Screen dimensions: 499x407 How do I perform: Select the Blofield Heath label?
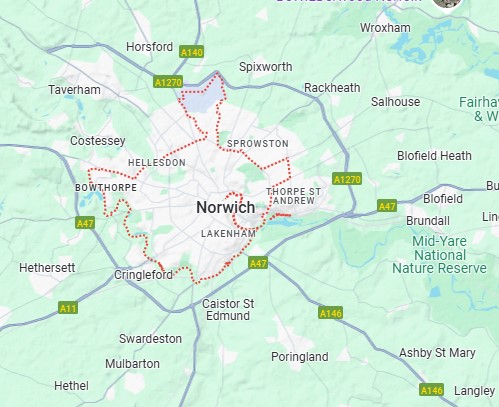coord(434,156)
